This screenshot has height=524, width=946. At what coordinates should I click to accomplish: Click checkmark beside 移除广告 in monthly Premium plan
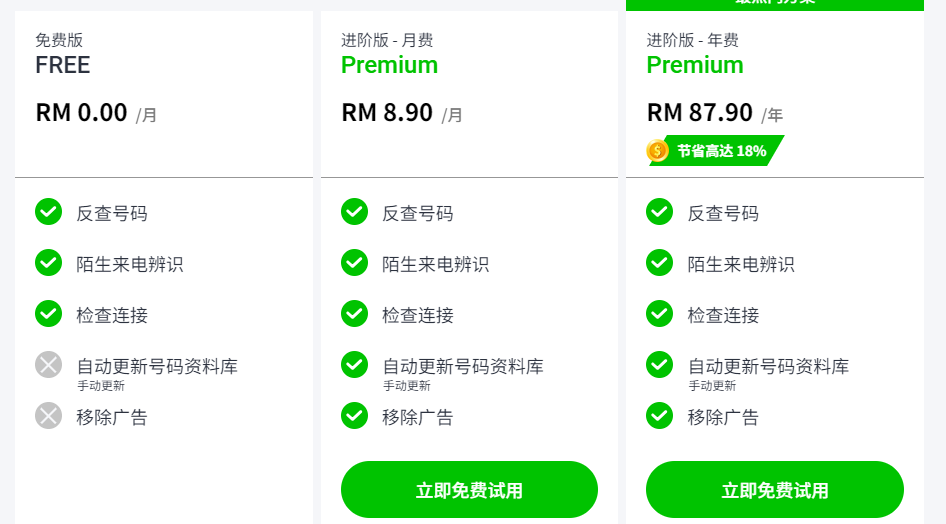click(x=354, y=416)
